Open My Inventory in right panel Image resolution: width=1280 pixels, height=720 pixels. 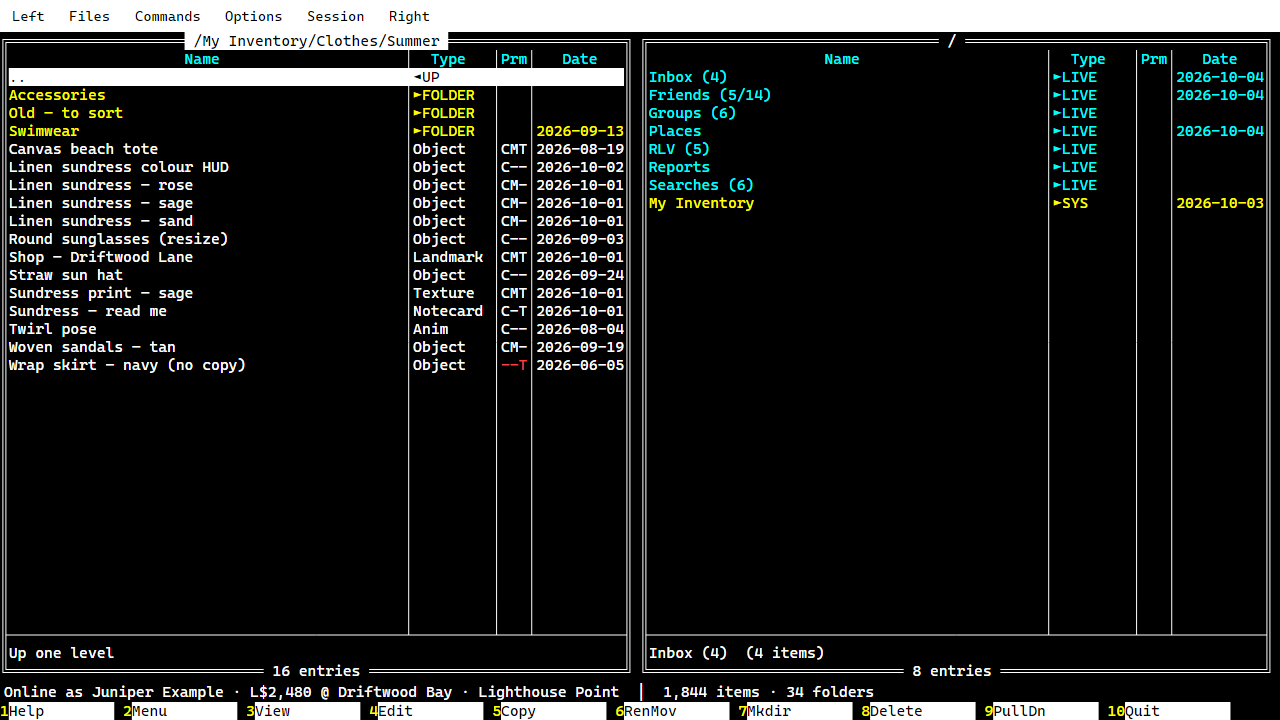(956, 203)
